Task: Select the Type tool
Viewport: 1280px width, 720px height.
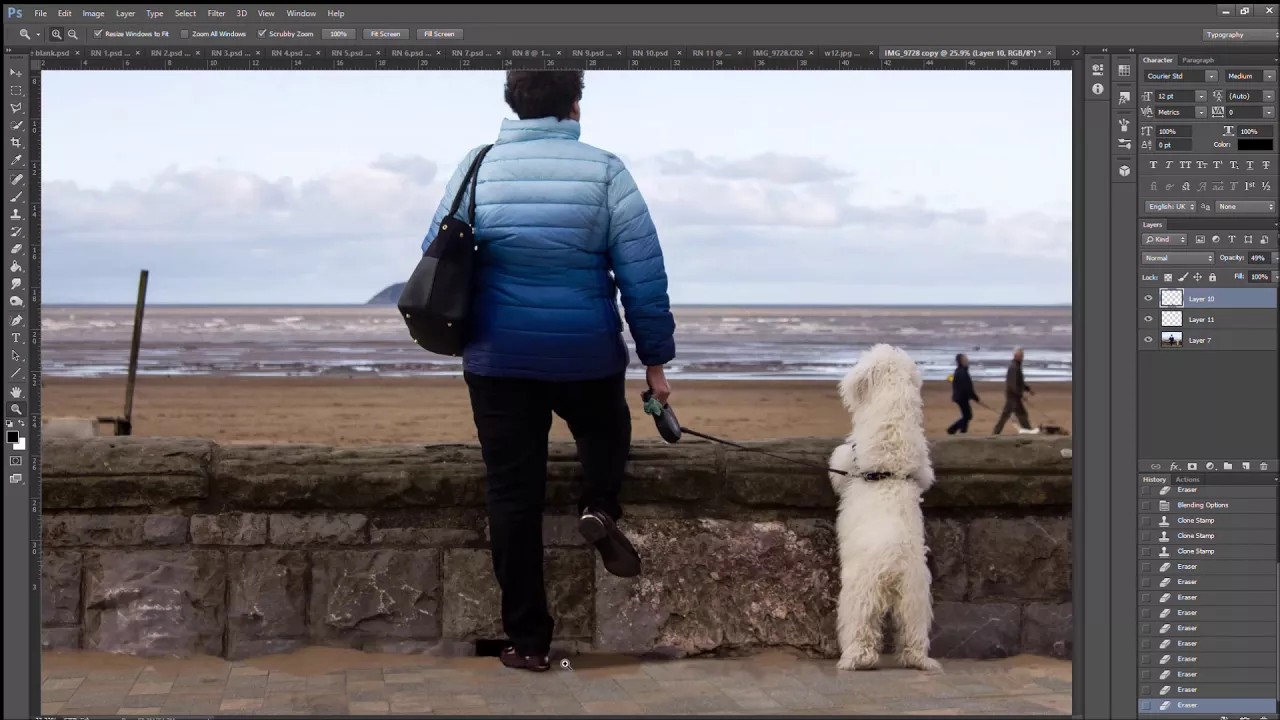Action: click(x=16, y=338)
